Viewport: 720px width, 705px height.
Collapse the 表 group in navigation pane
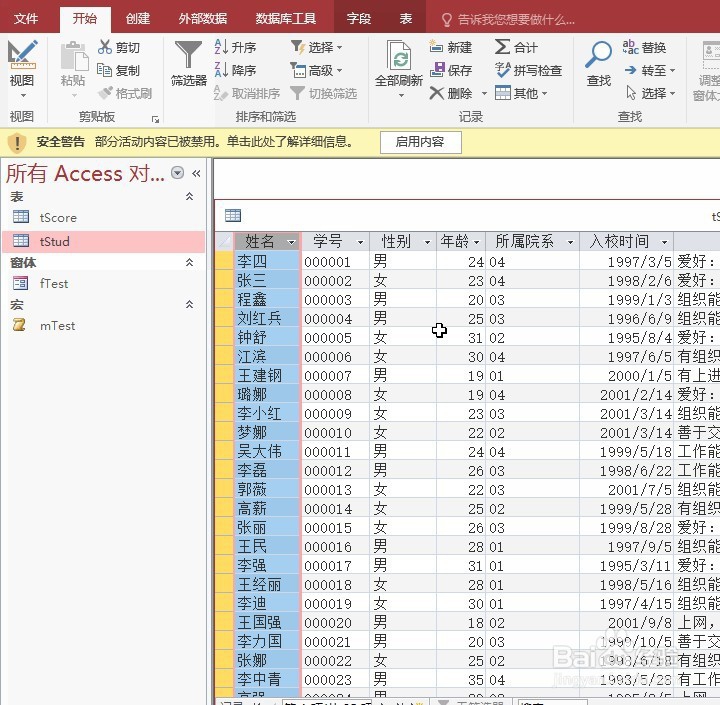click(189, 197)
